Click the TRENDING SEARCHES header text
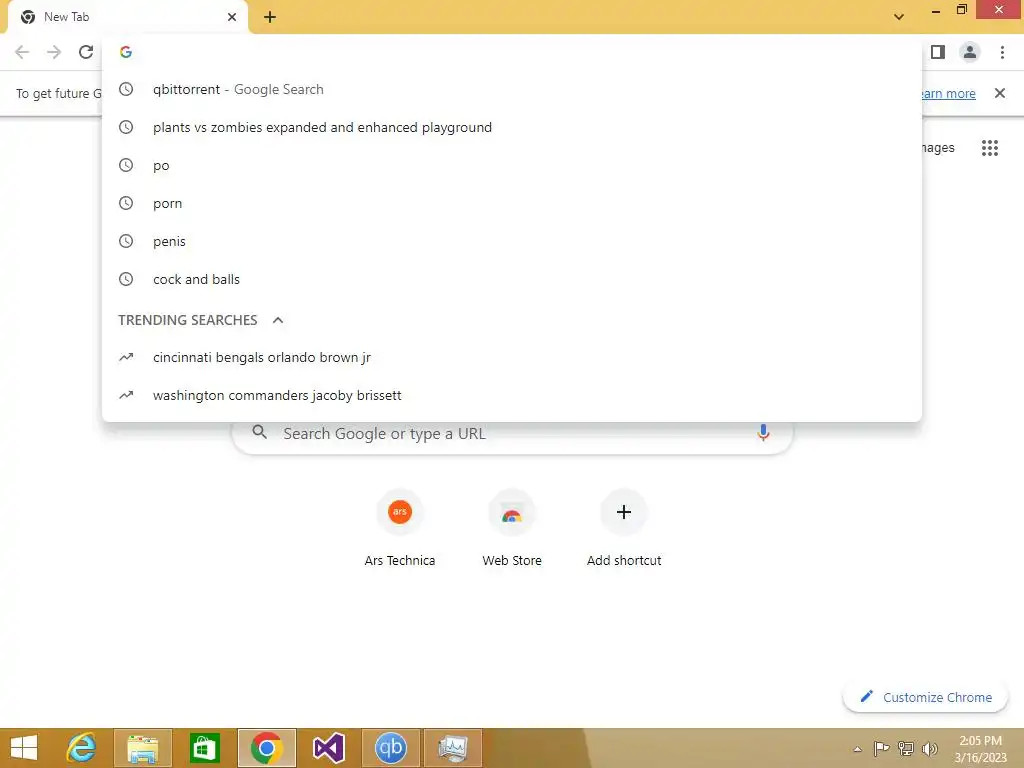This screenshot has height=768, width=1024. (188, 320)
